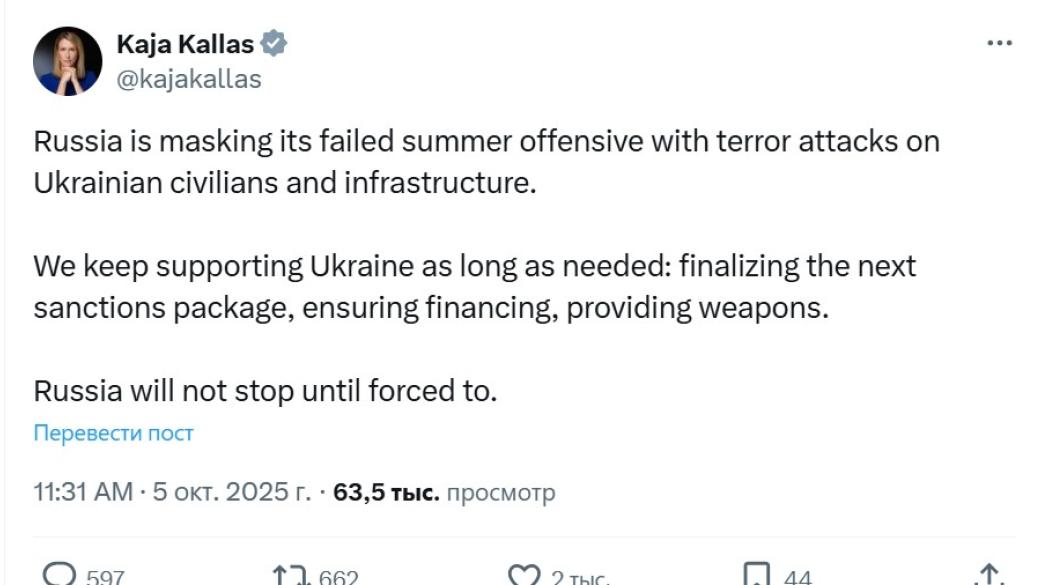Open the @kajakallas handle link
Image resolution: width=1040 pixels, height=585 pixels.
[x=189, y=79]
